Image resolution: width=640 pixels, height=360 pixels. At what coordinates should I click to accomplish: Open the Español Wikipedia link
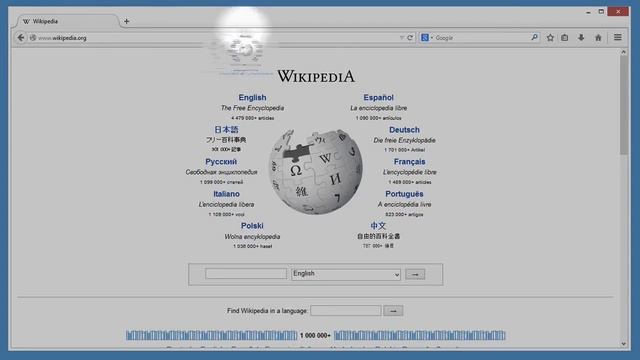(378, 98)
